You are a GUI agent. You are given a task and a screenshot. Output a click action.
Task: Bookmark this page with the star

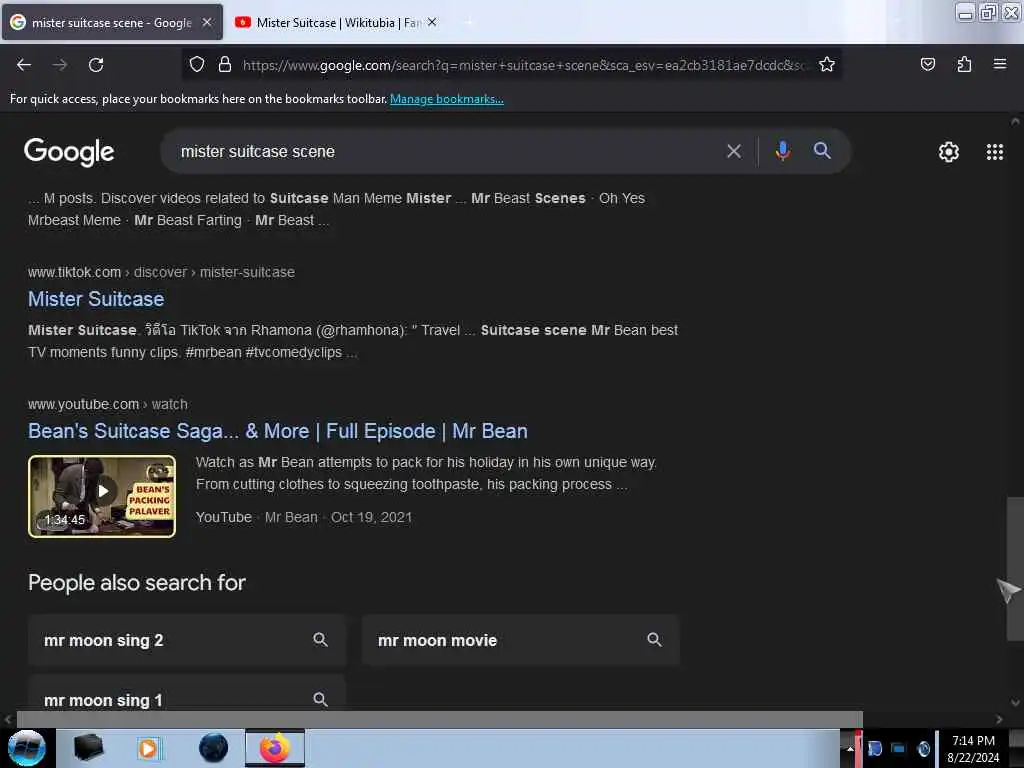click(x=827, y=65)
